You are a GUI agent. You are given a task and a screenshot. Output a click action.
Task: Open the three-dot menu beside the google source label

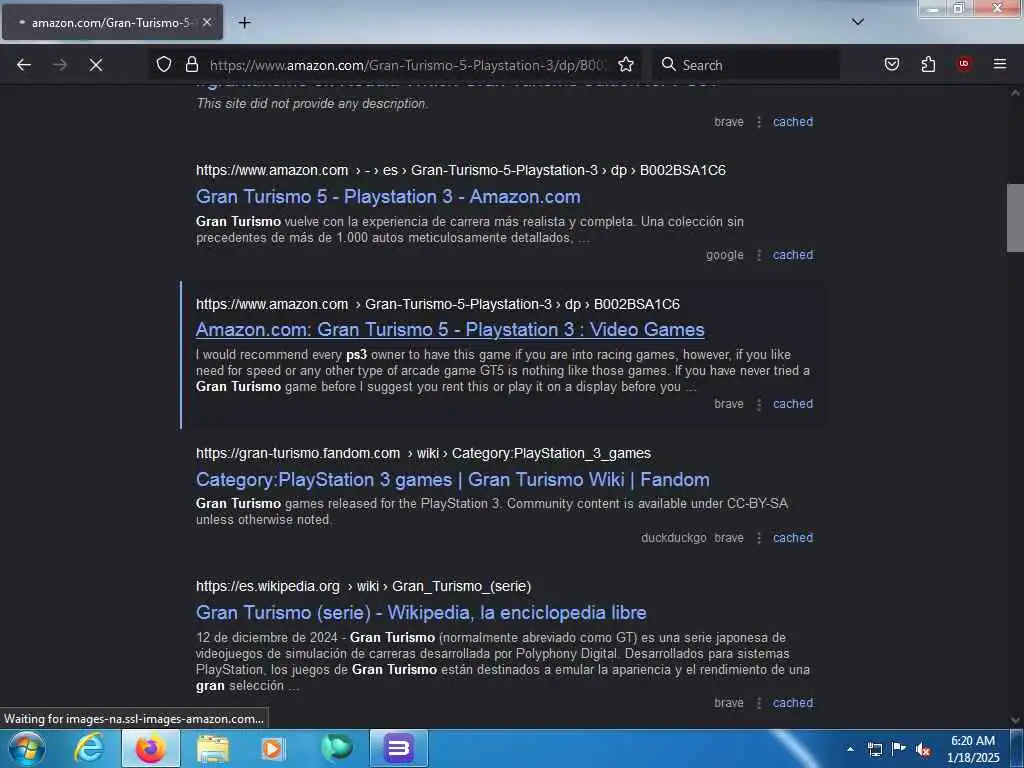pyautogui.click(x=758, y=255)
